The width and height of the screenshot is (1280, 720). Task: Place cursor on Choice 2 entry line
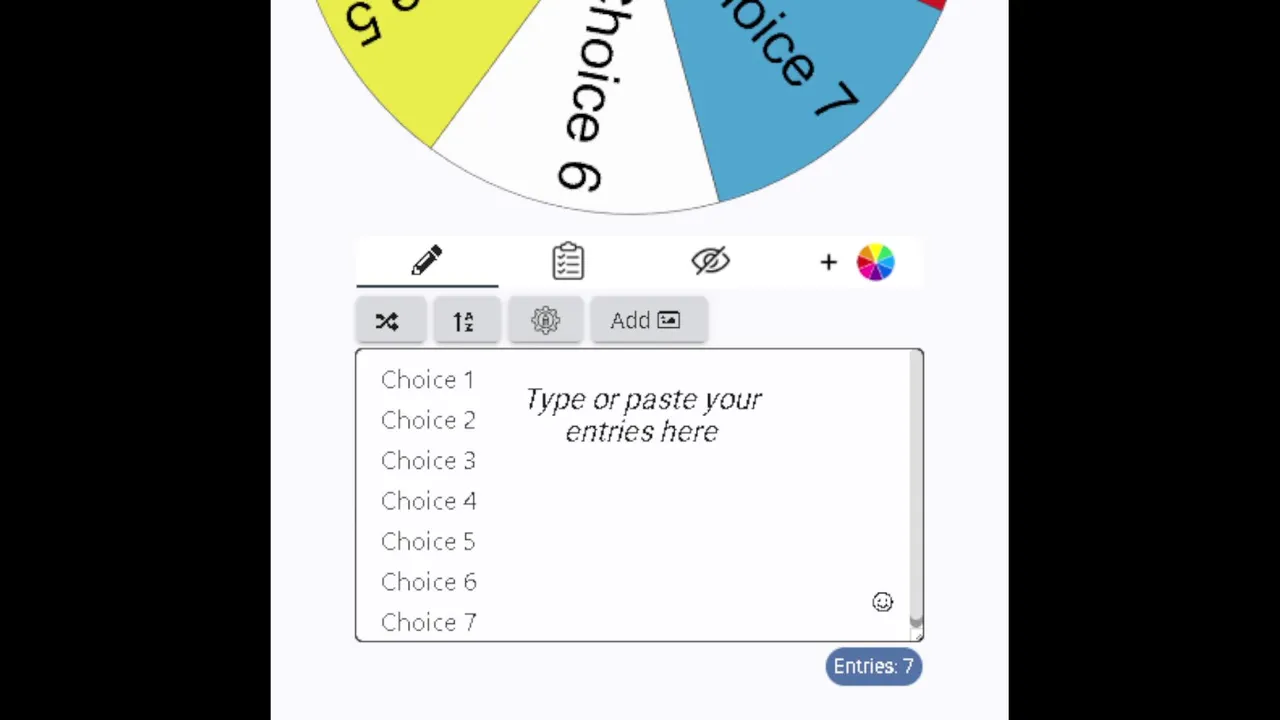[428, 420]
